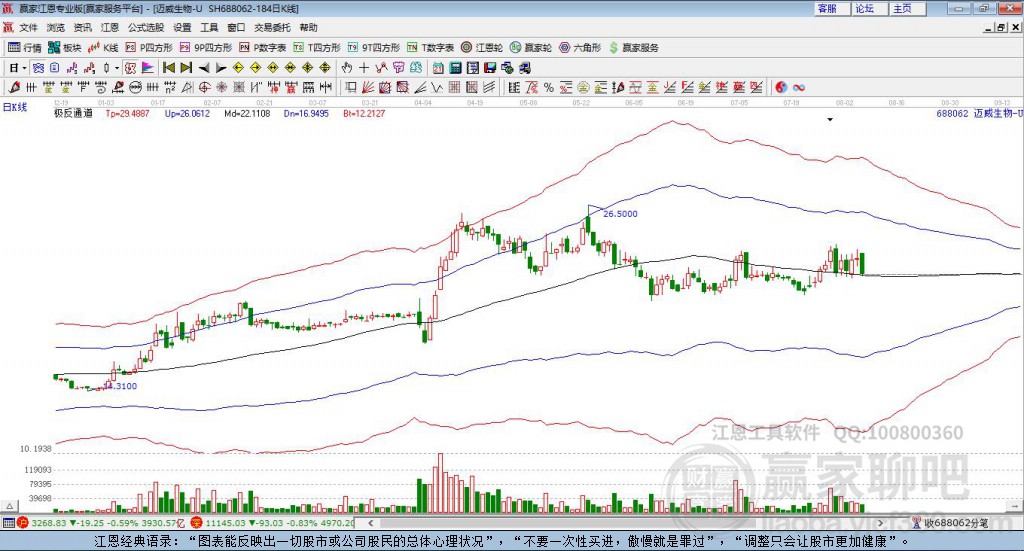Click the 日K线 chart label
This screenshot has height=551, width=1024.
(x=15, y=107)
